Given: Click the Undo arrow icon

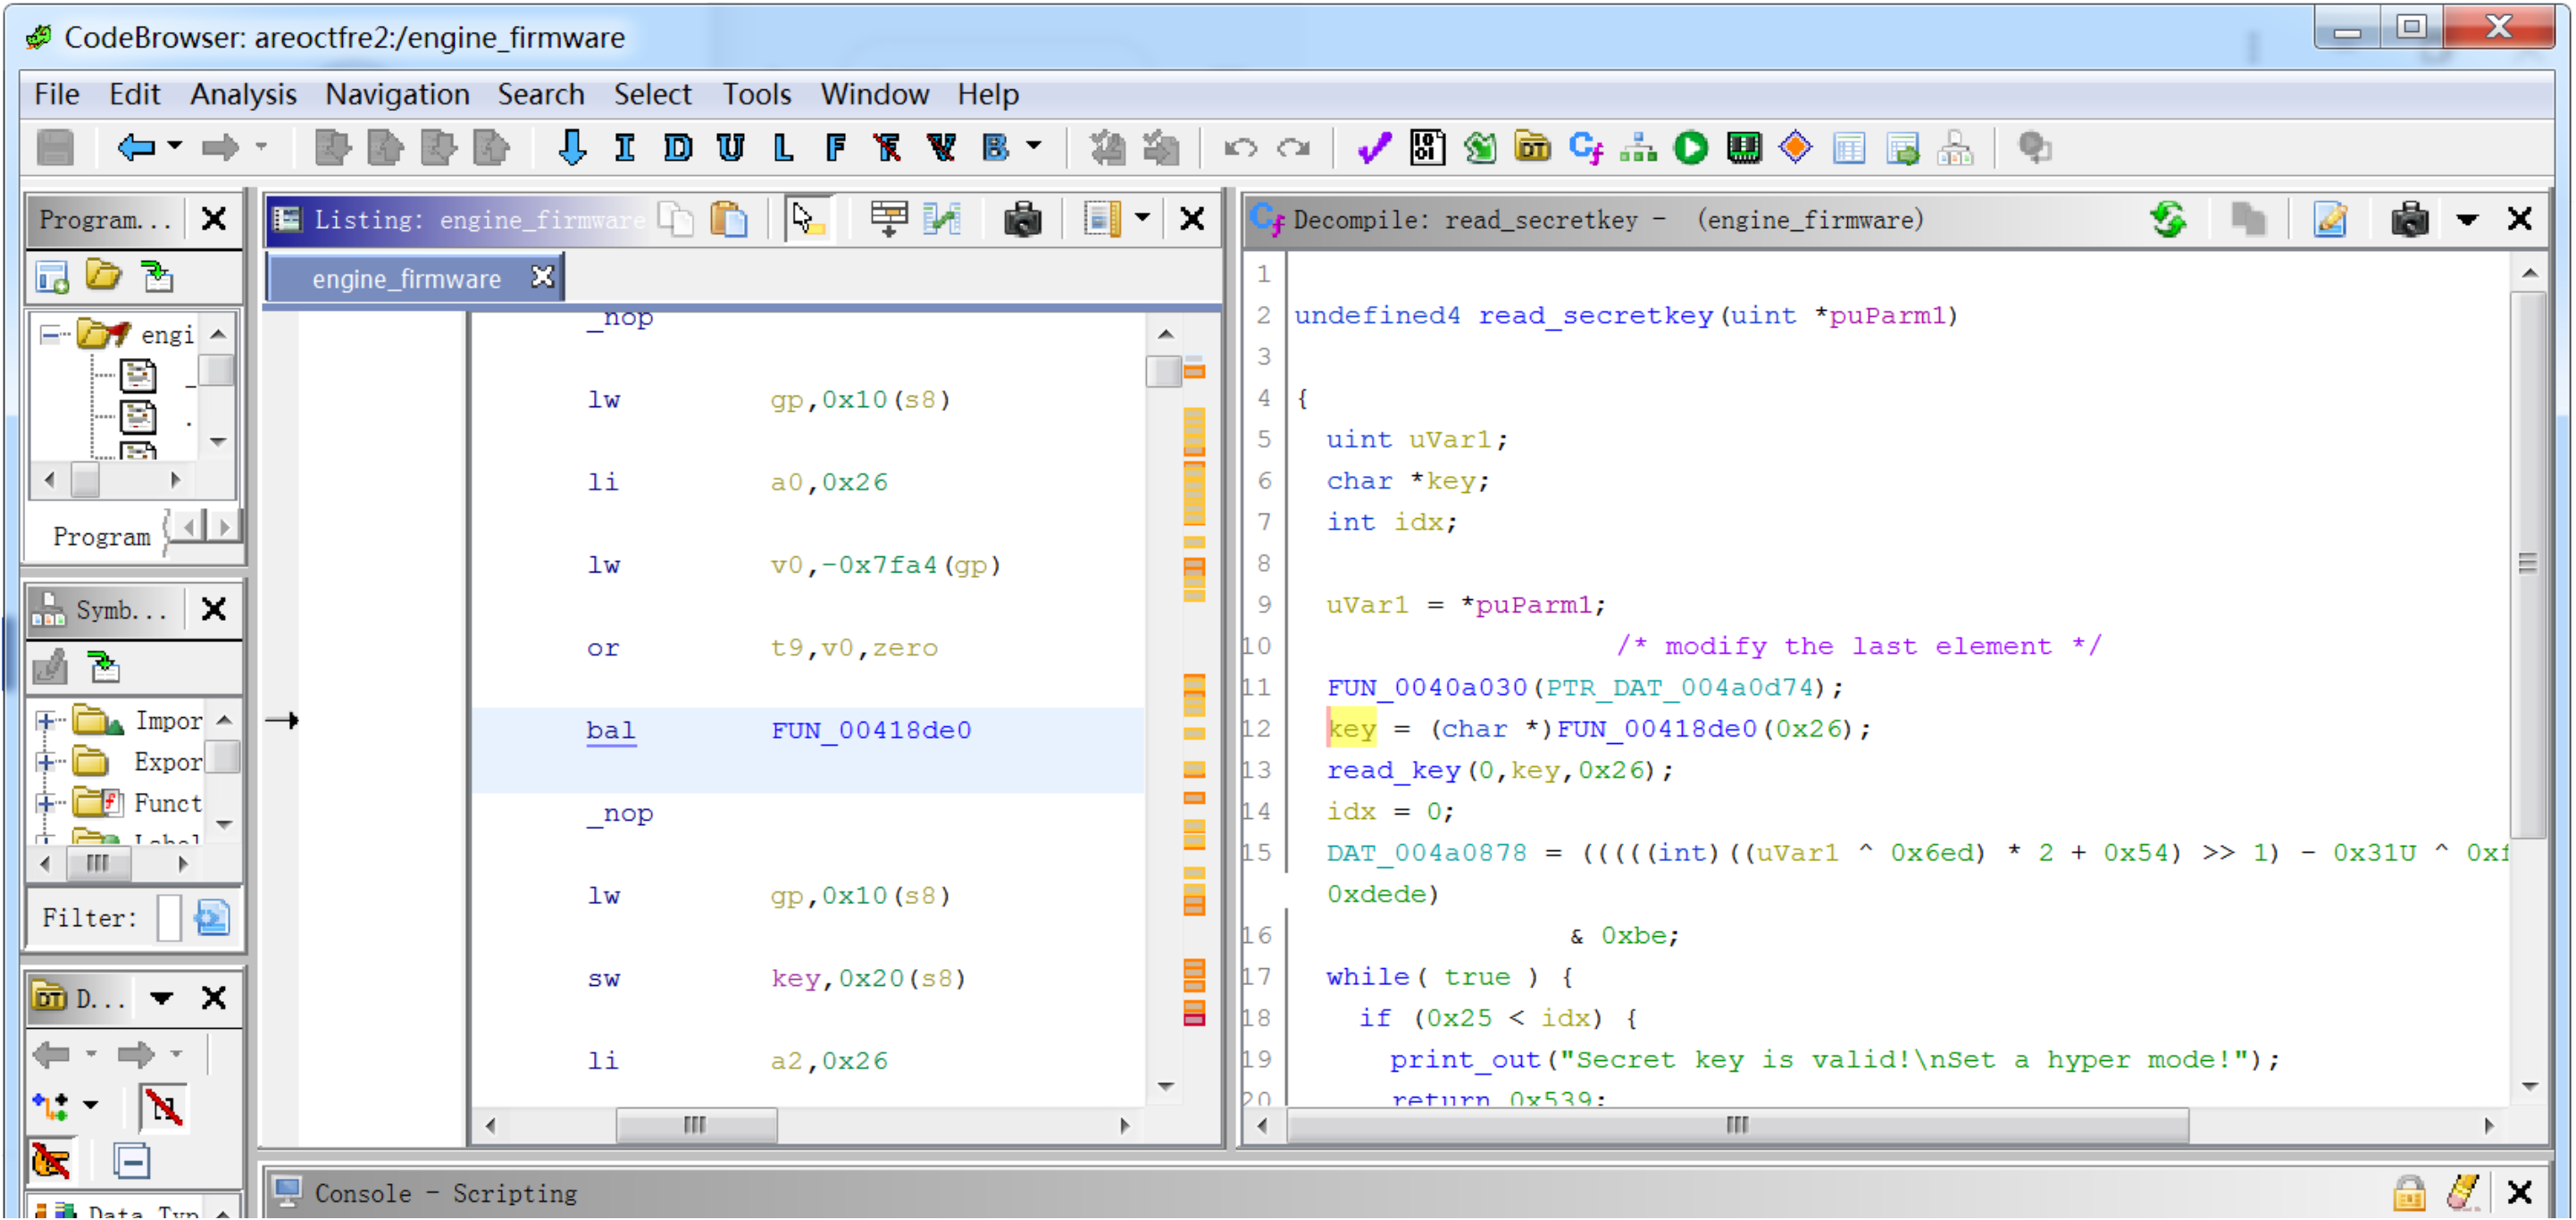Looking at the screenshot, I should tap(1240, 148).
